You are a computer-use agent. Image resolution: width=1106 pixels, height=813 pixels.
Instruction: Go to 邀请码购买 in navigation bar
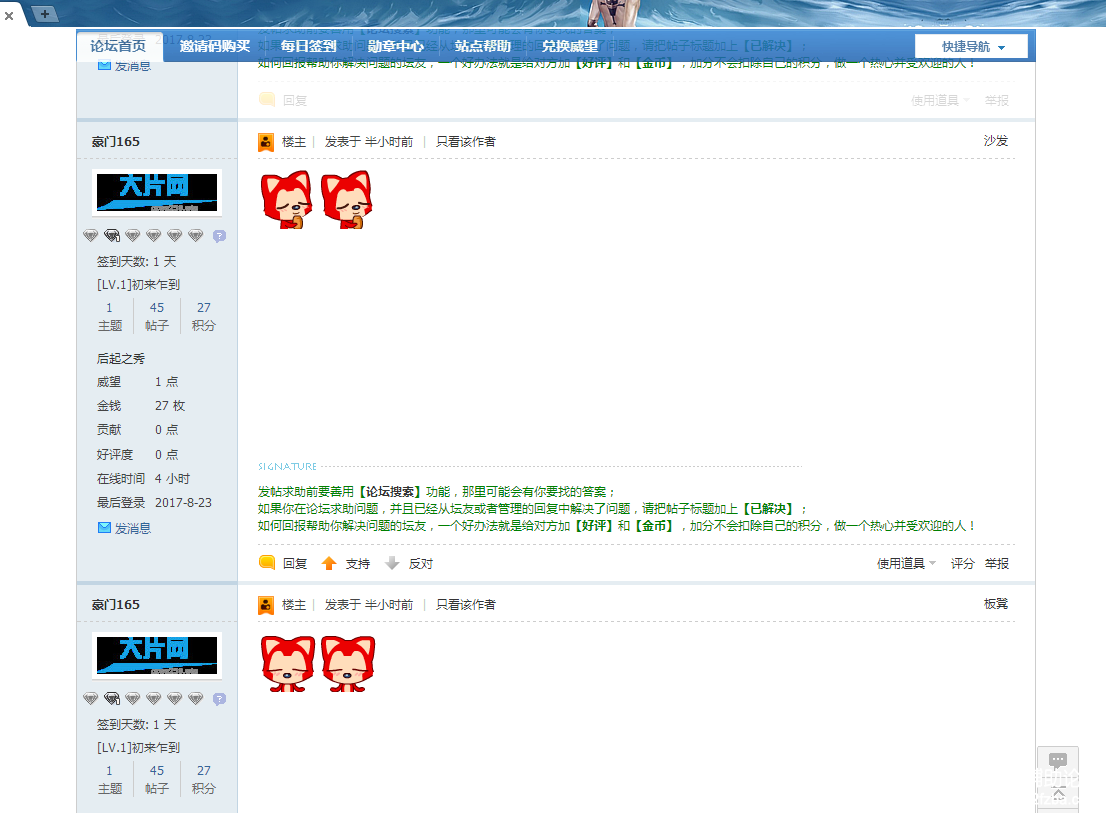215,46
